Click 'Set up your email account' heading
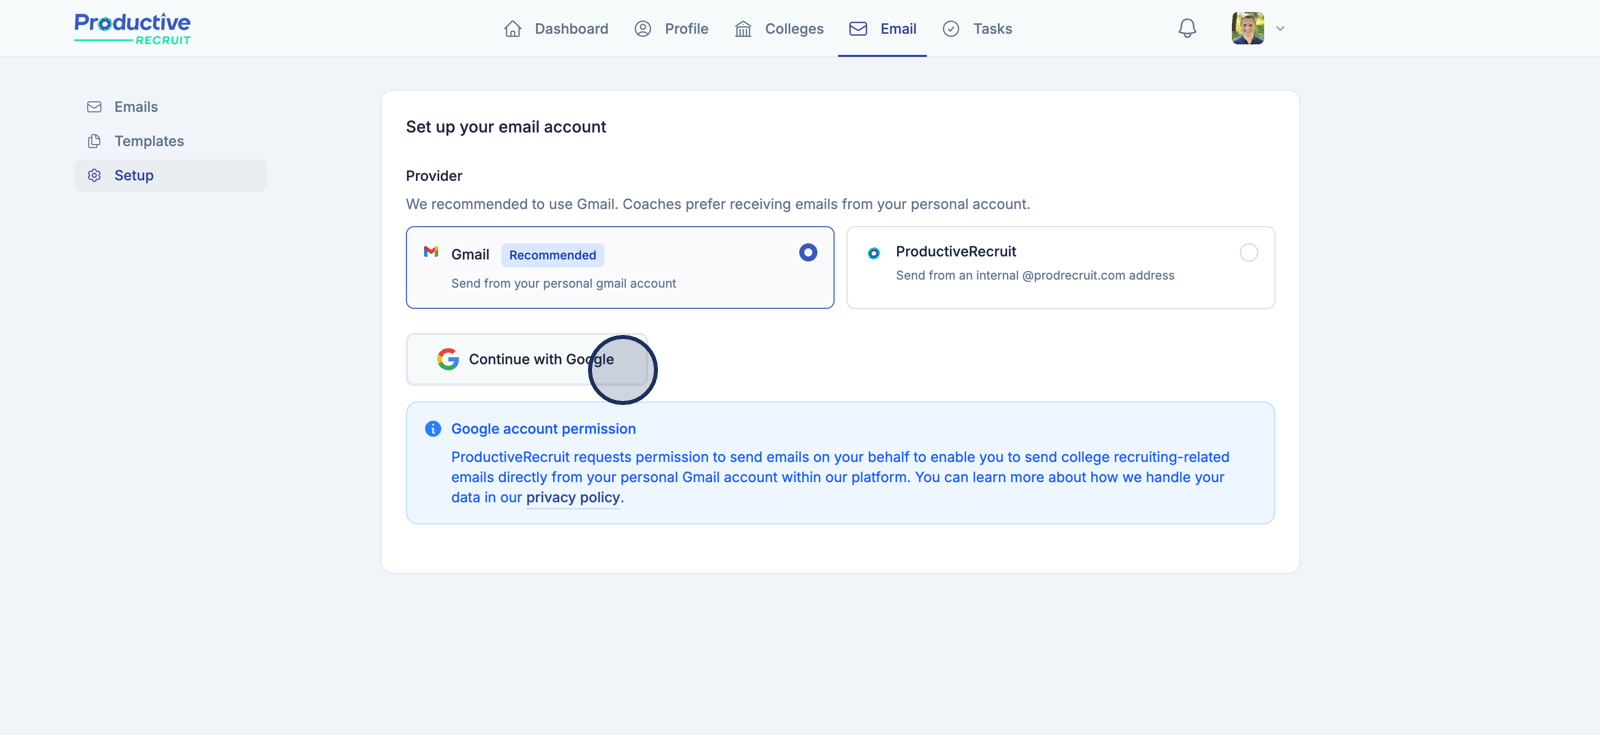The height and width of the screenshot is (735, 1600). (506, 127)
